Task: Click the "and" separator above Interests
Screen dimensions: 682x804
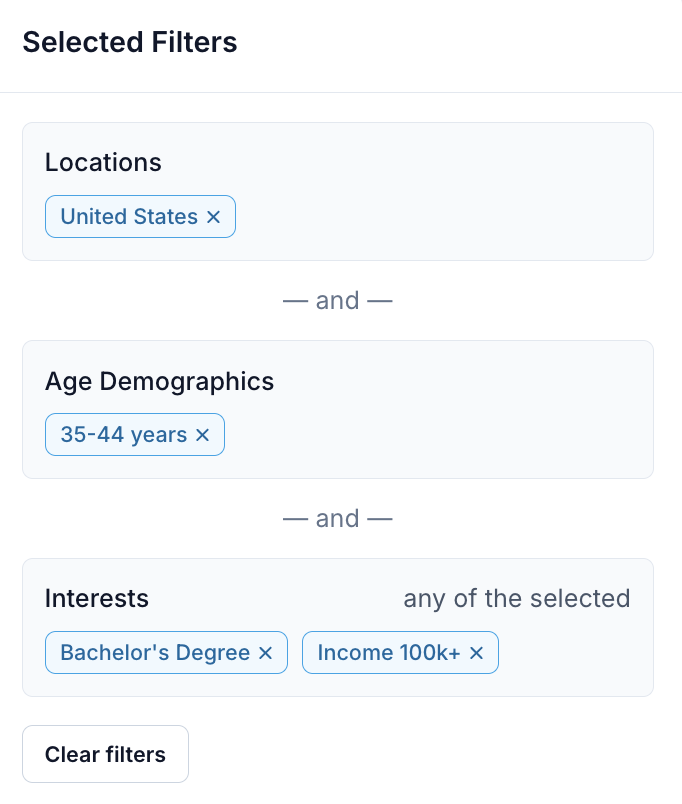Action: click(337, 519)
